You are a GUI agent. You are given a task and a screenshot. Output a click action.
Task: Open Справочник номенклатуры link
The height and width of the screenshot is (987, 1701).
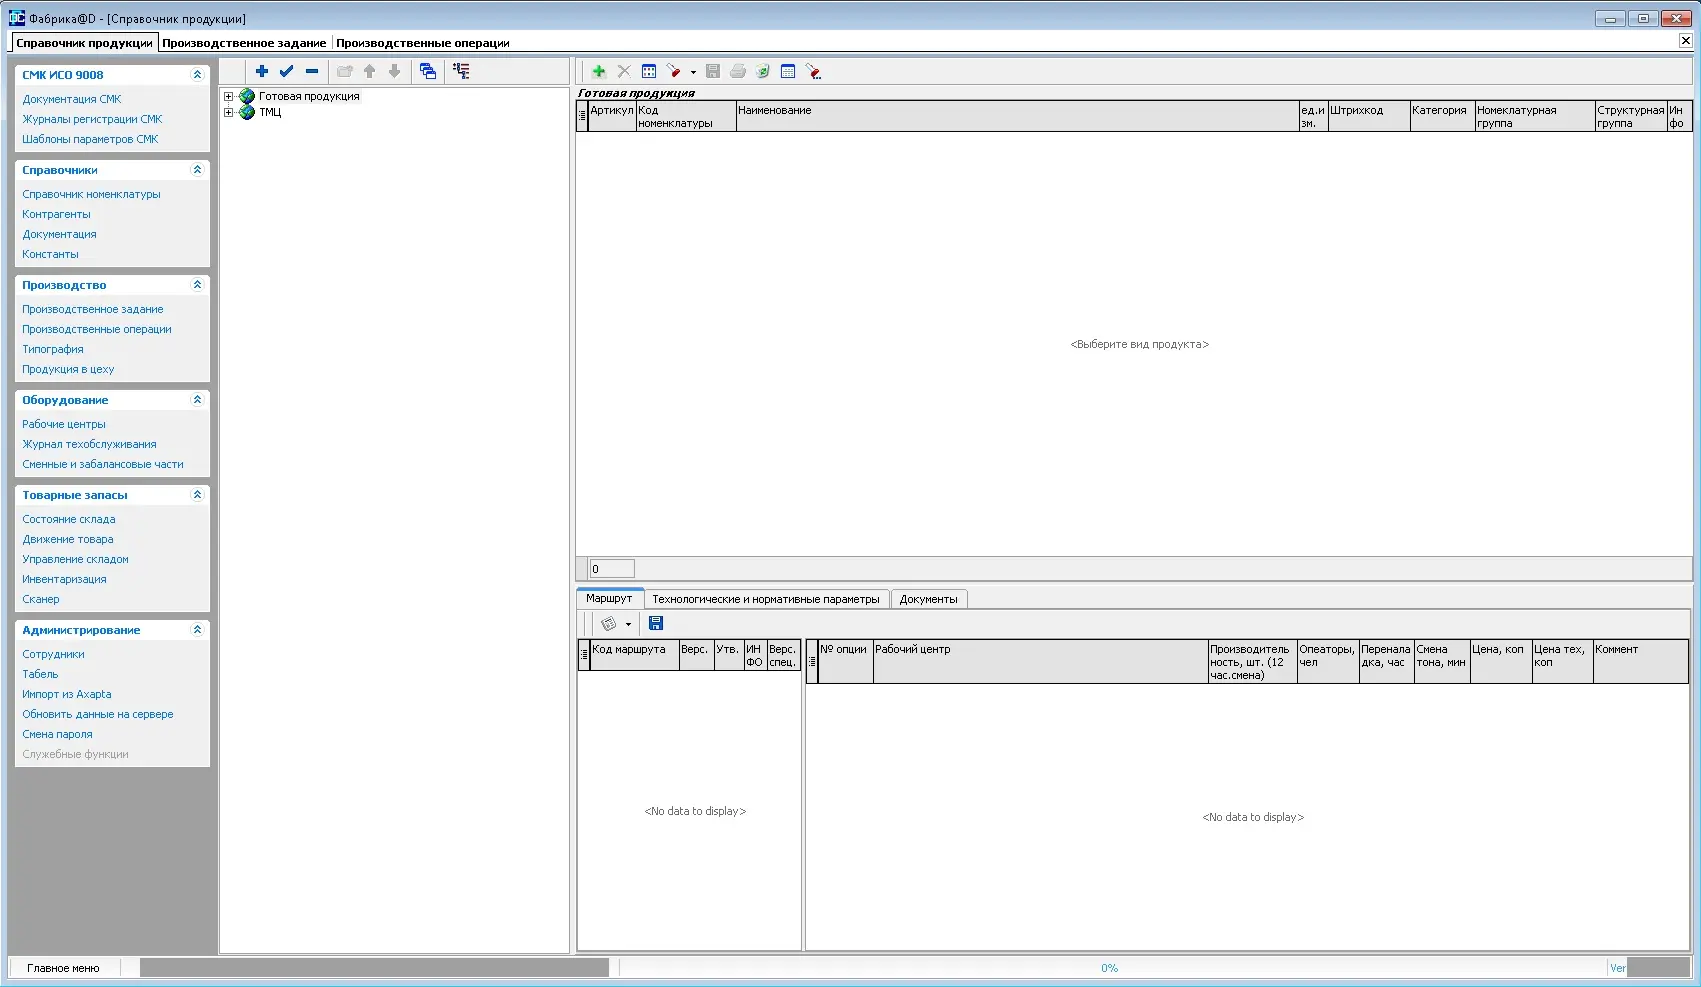click(x=91, y=194)
